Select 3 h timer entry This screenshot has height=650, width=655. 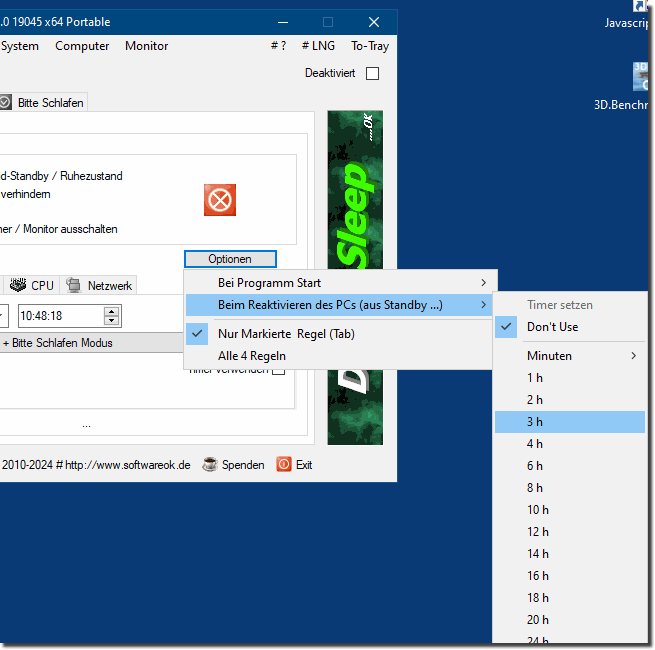tap(570, 422)
